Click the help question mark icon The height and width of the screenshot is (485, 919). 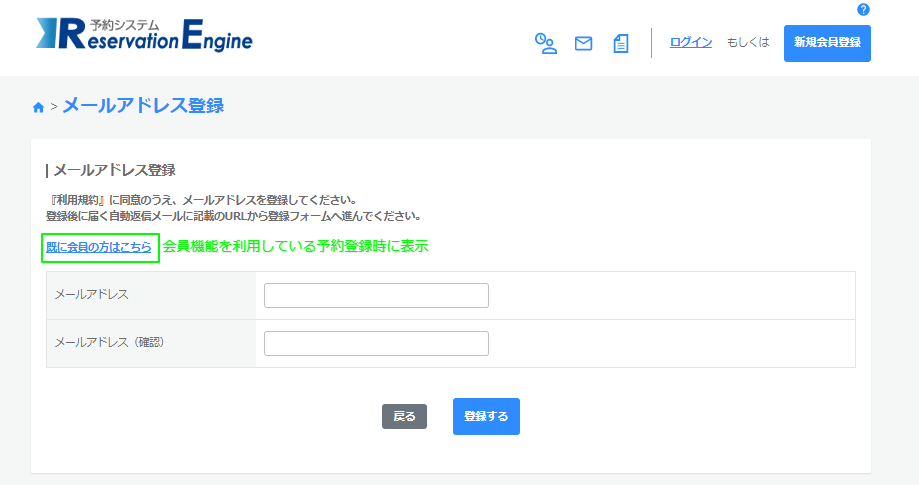tap(863, 10)
